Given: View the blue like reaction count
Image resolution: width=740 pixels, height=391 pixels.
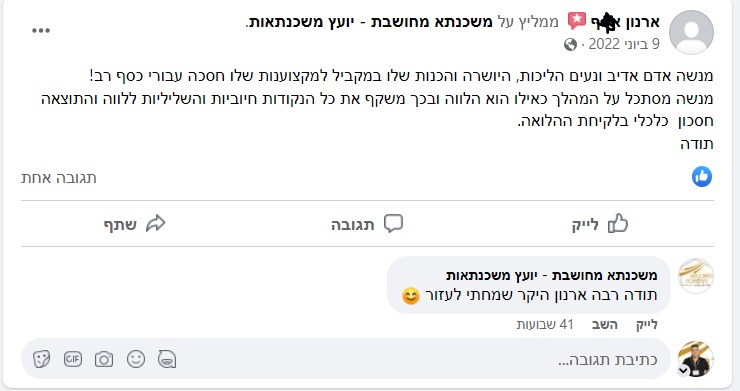Looking at the screenshot, I should pyautogui.click(x=702, y=177).
